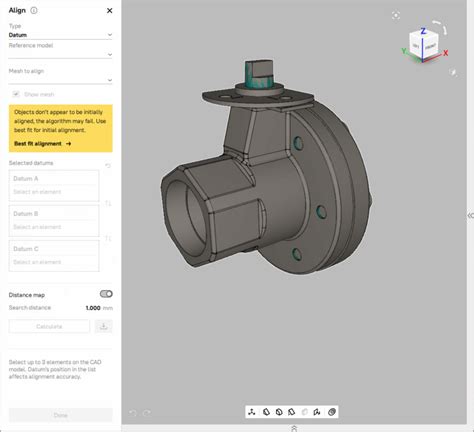Collapse the bottom panel chevron
Image resolution: width=474 pixels, height=432 pixels.
[294, 428]
